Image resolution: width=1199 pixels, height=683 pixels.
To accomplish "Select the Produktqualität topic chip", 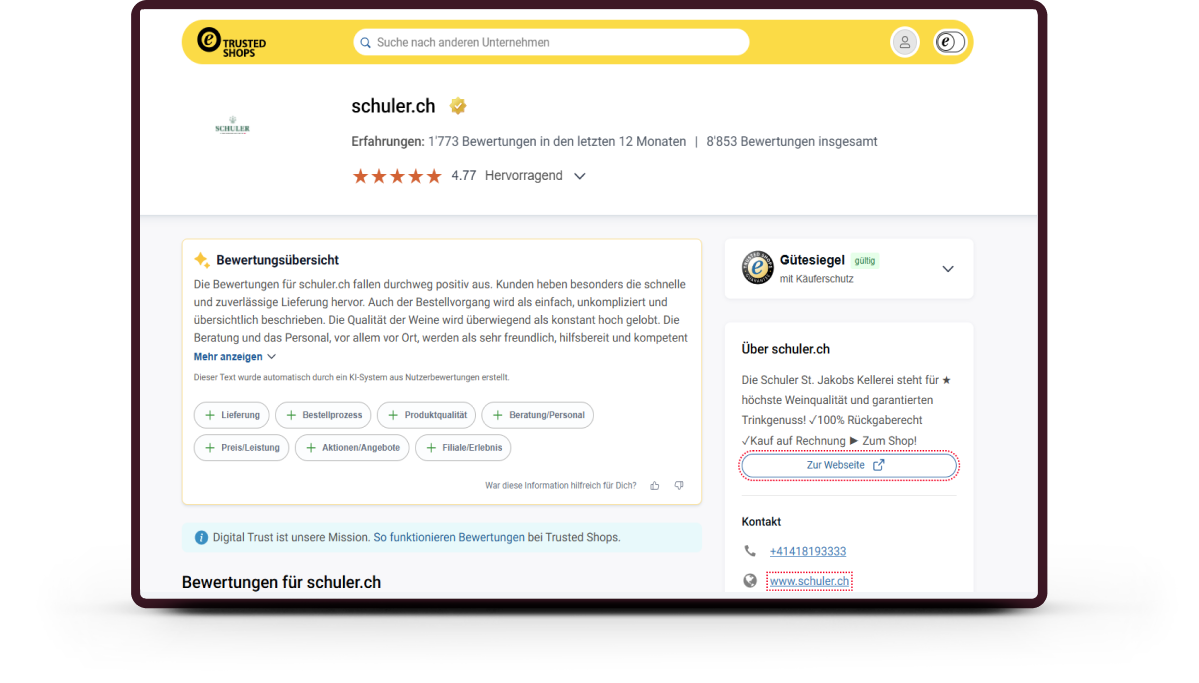I will (427, 415).
